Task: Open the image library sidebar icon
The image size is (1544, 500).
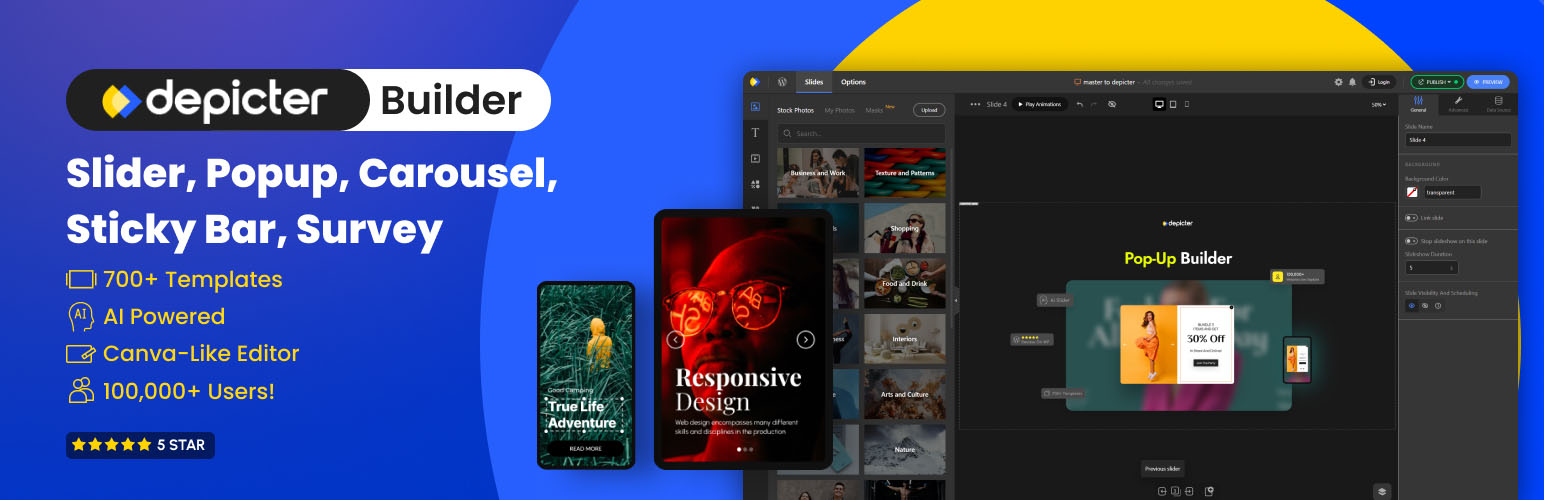Action: [x=755, y=107]
